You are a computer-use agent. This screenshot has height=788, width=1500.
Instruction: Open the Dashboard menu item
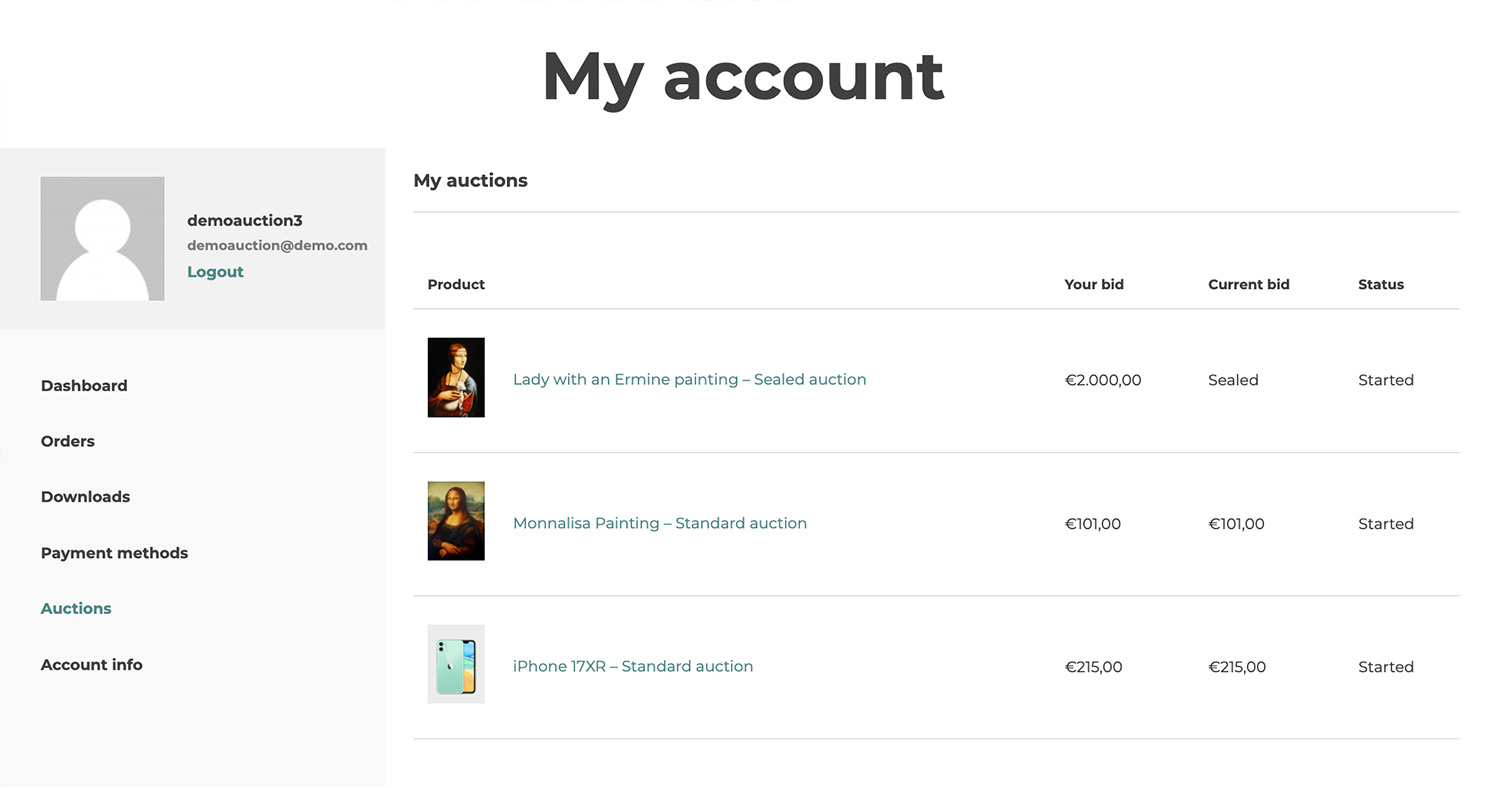tap(84, 386)
